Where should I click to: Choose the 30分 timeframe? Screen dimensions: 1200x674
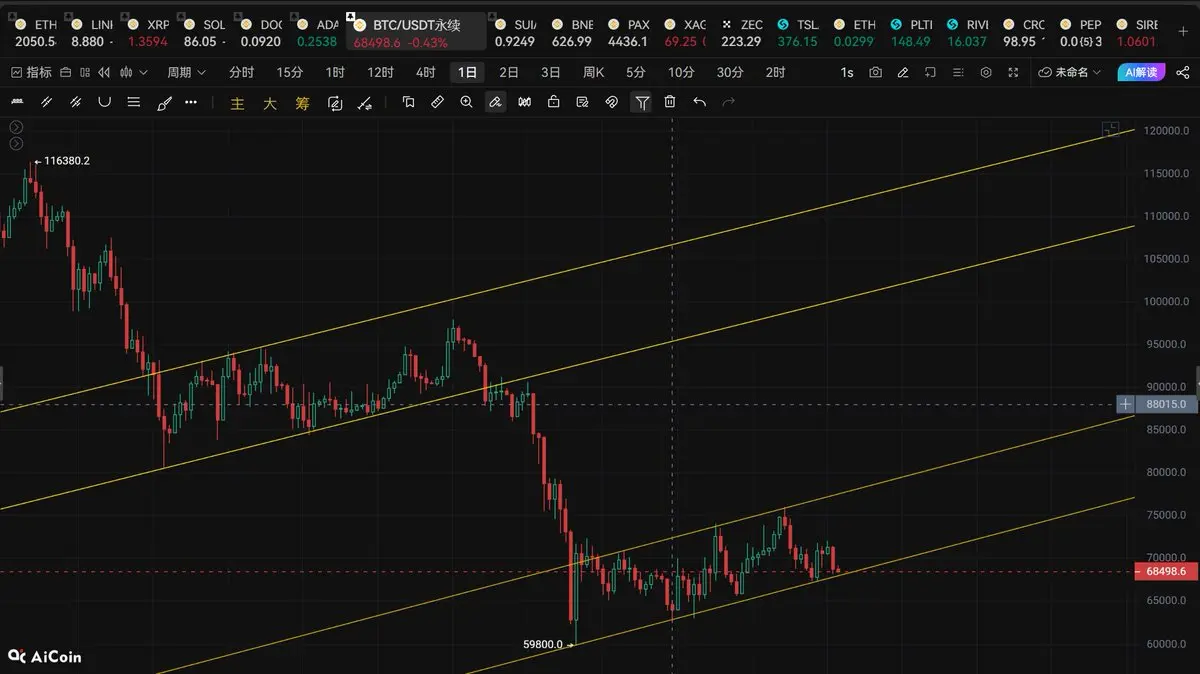[730, 72]
